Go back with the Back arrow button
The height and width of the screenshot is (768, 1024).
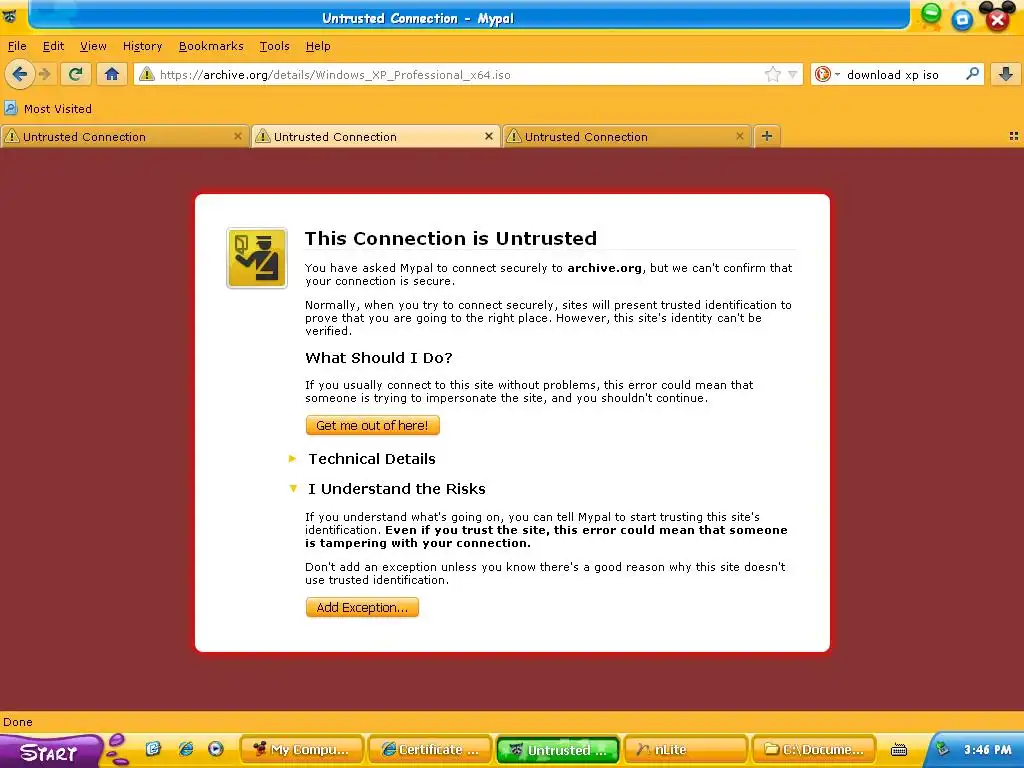coord(20,74)
